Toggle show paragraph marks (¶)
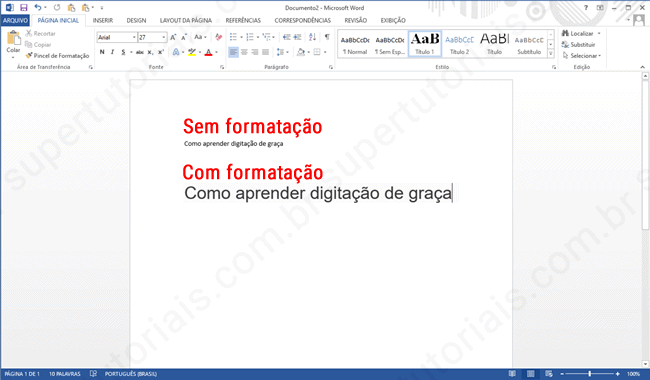The width and height of the screenshot is (650, 380). pyautogui.click(x=327, y=37)
